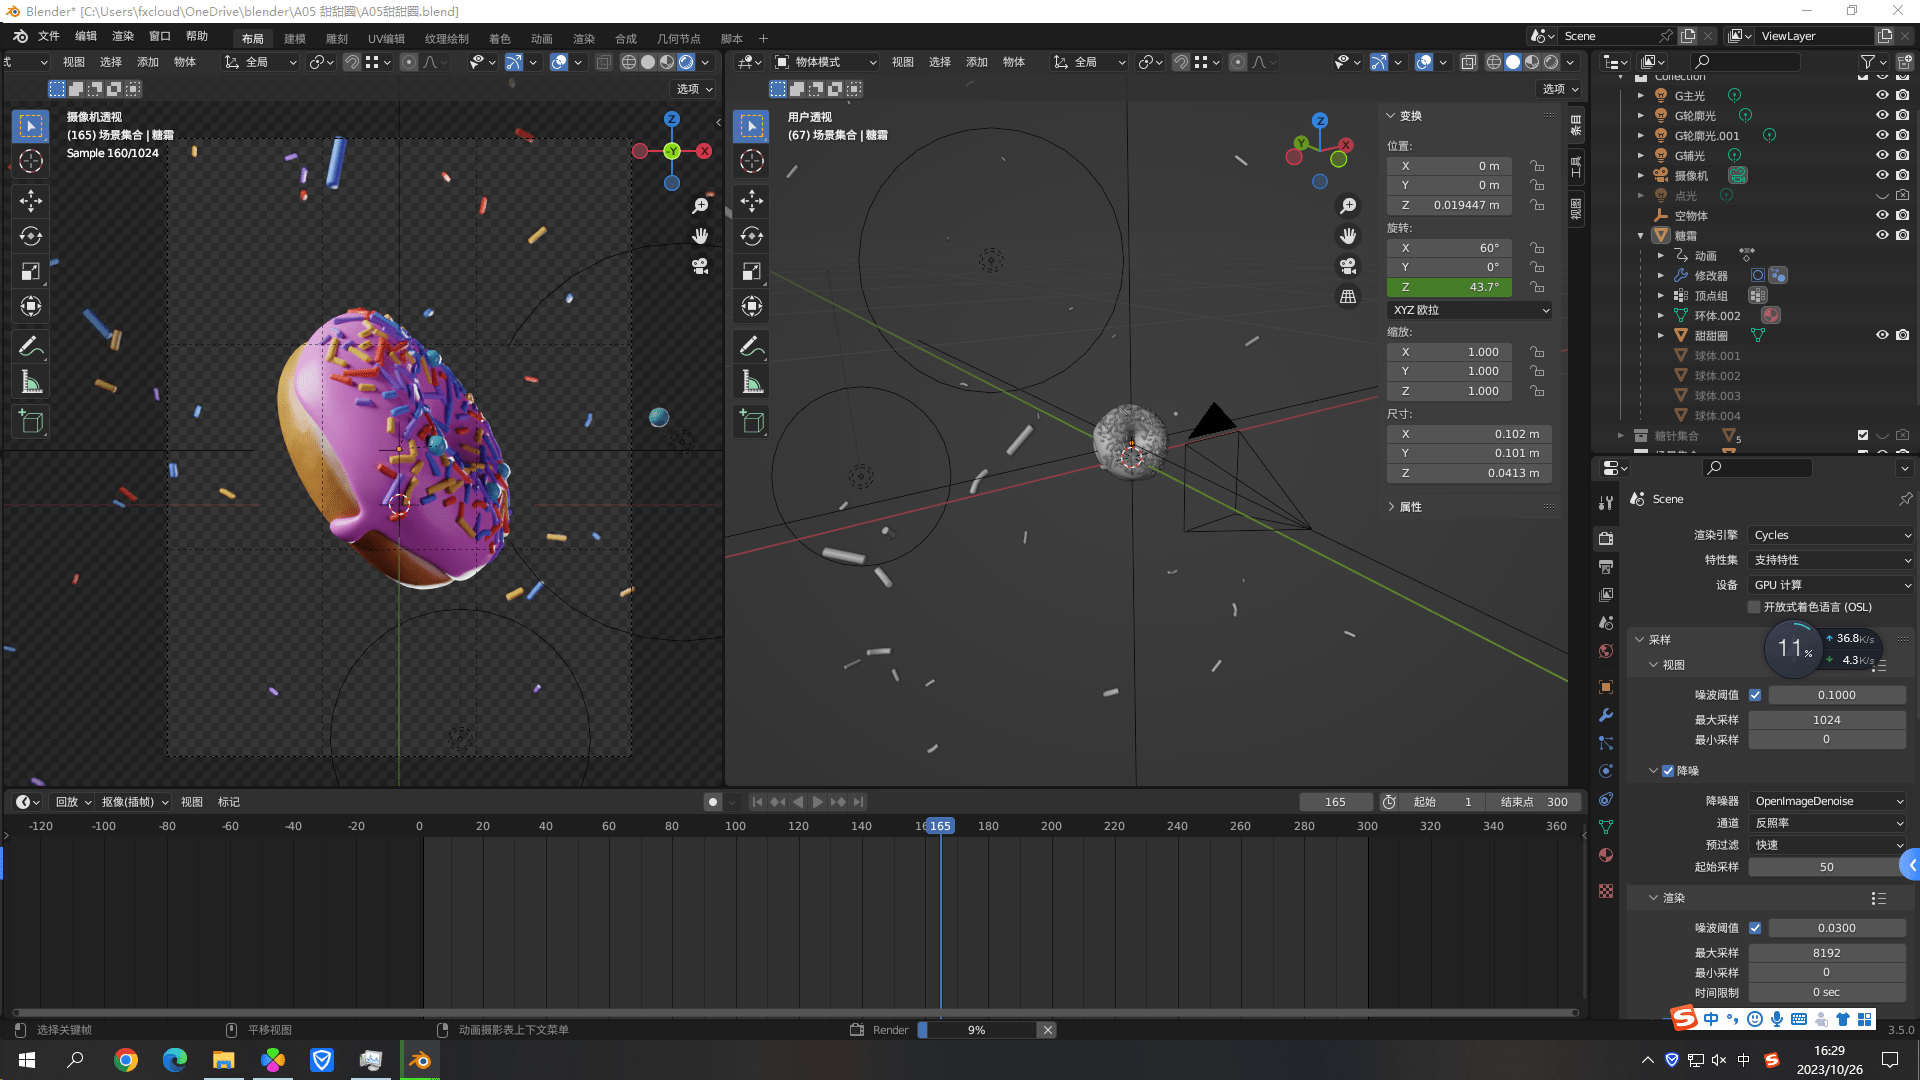The height and width of the screenshot is (1080, 1920).
Task: Select the Transform tool in user perspective viewport
Action: point(752,306)
